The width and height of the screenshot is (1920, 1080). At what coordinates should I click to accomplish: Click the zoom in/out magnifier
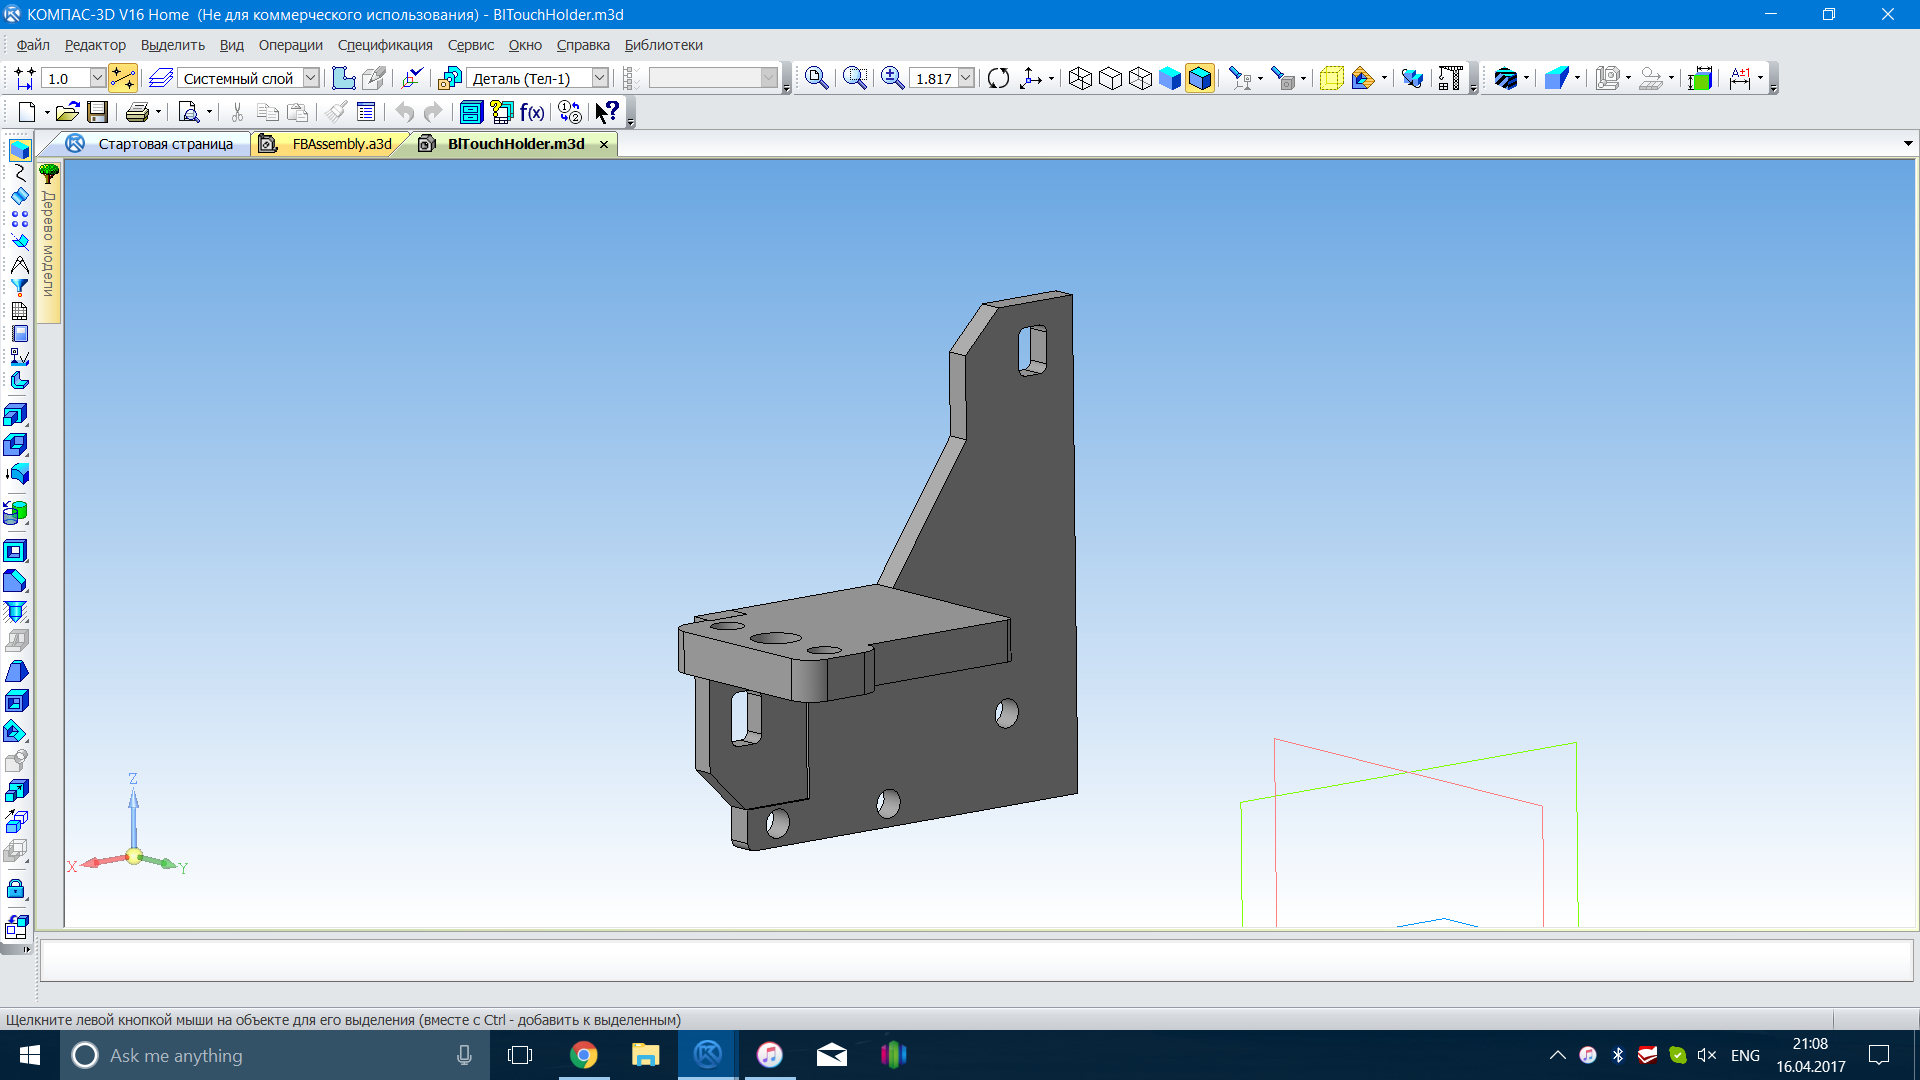click(x=892, y=78)
